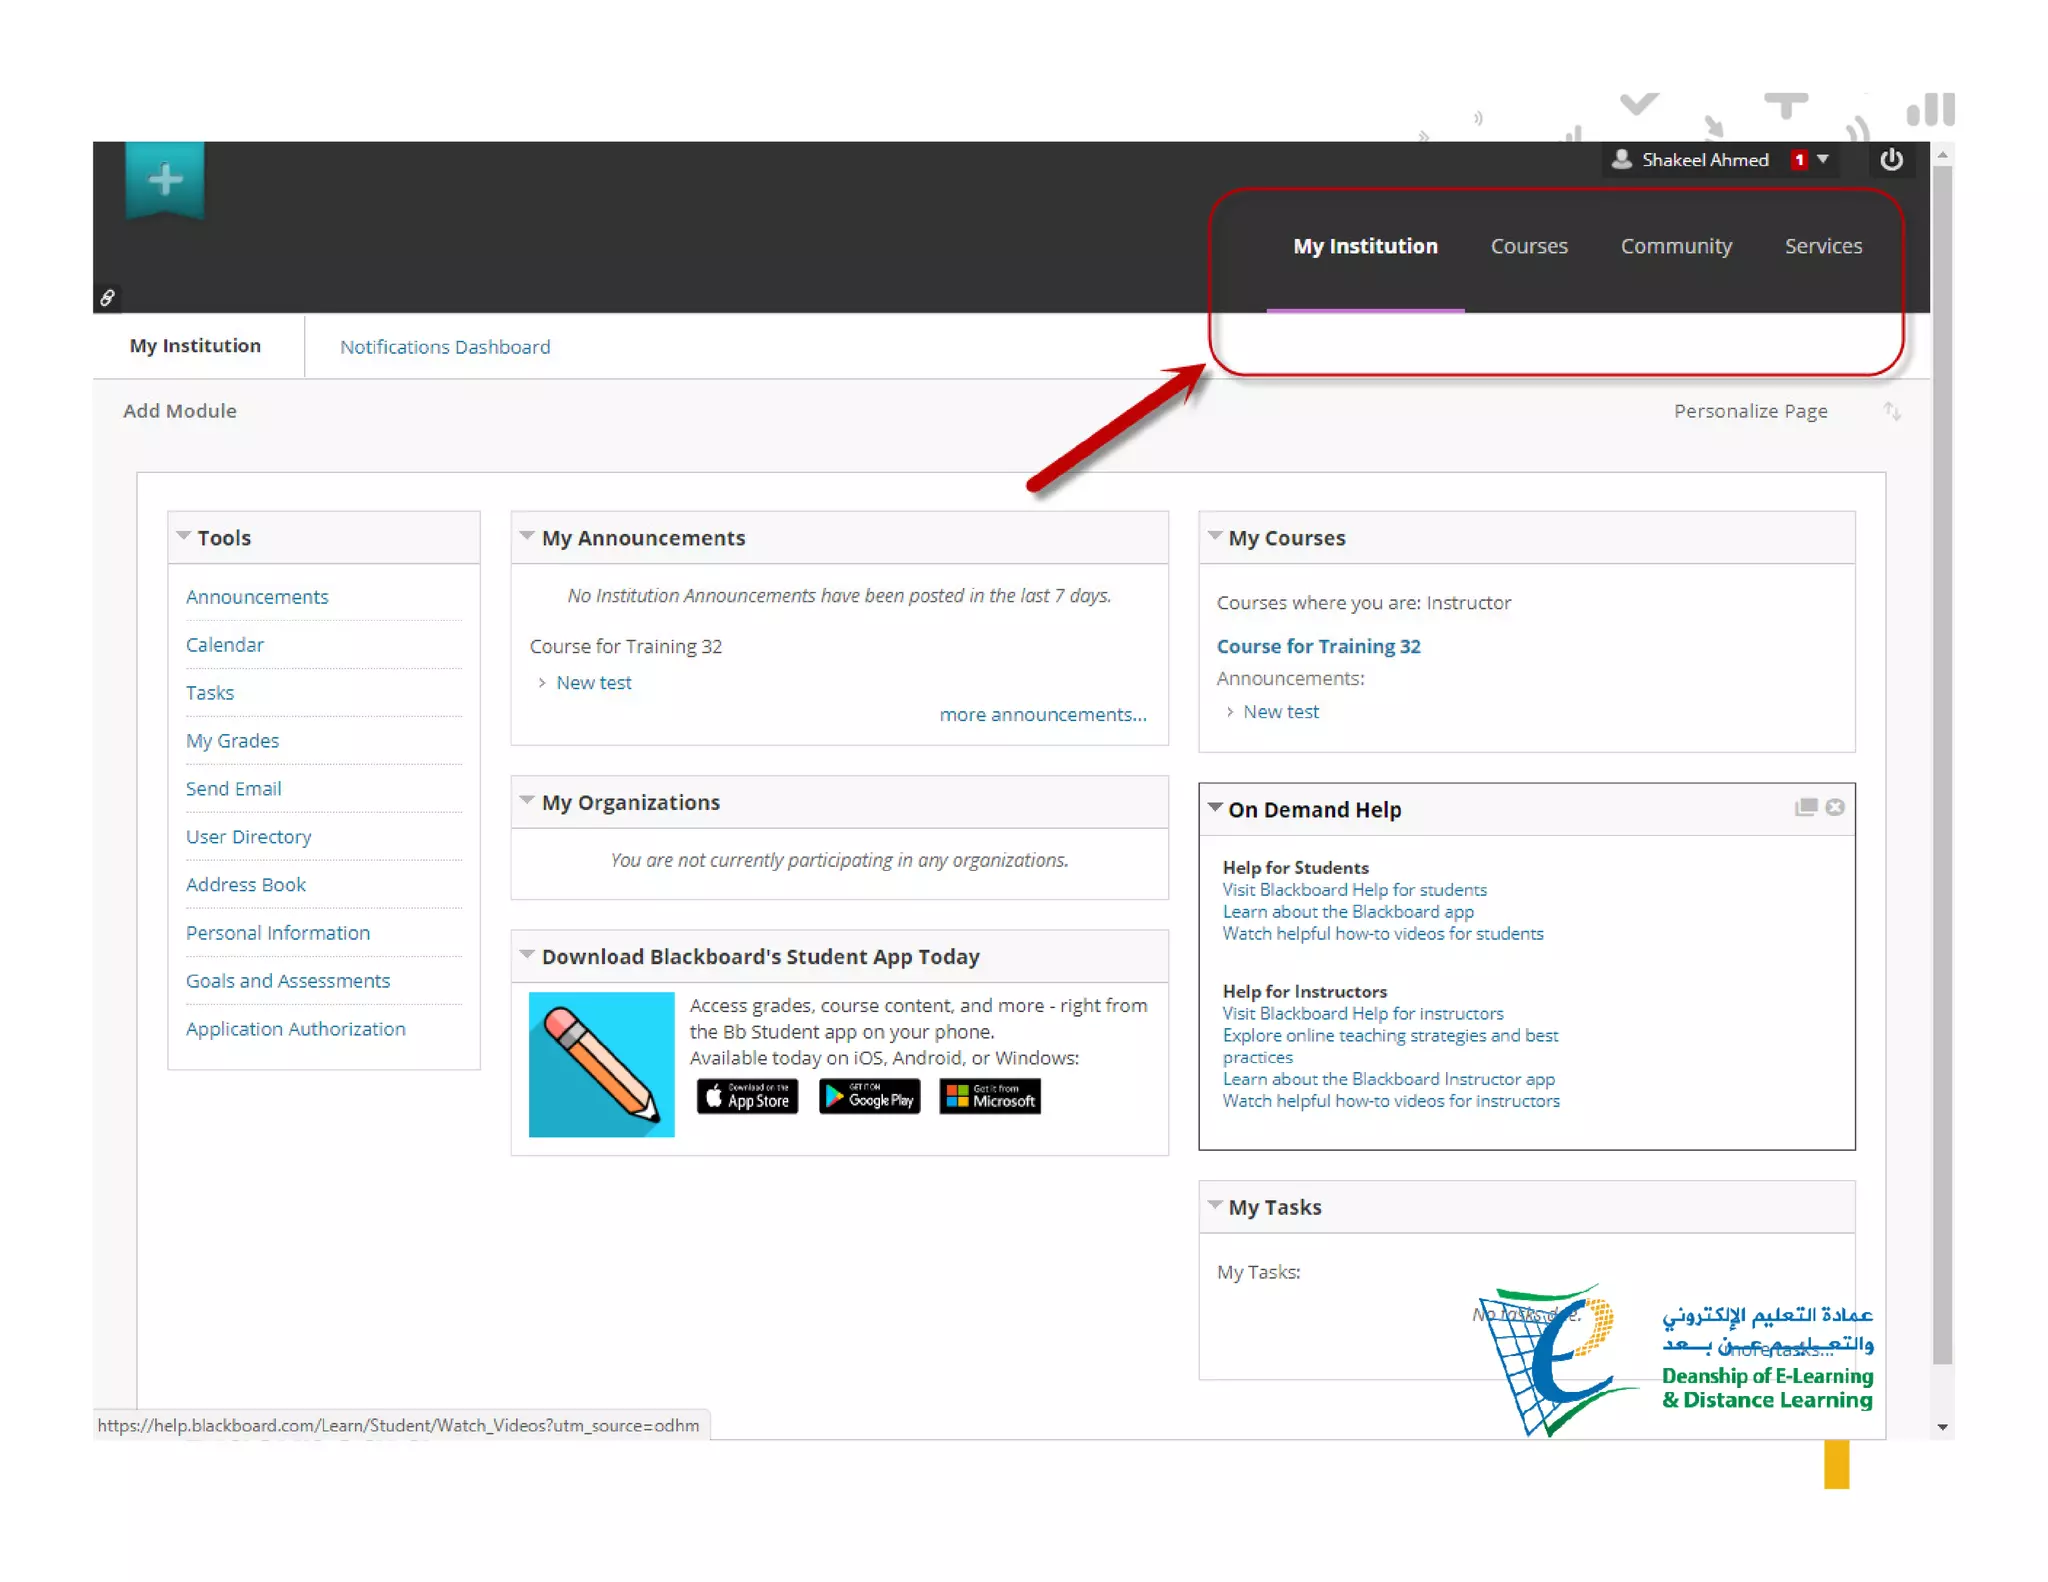Viewport: 2048px width, 1582px height.
Task: Click the Microsoft store badge
Action: coord(990,1097)
